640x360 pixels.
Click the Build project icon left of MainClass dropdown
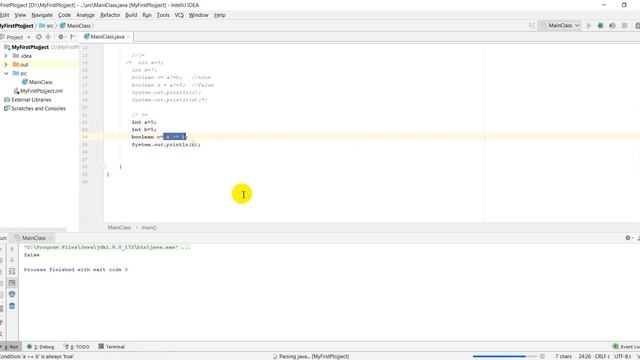click(531, 26)
